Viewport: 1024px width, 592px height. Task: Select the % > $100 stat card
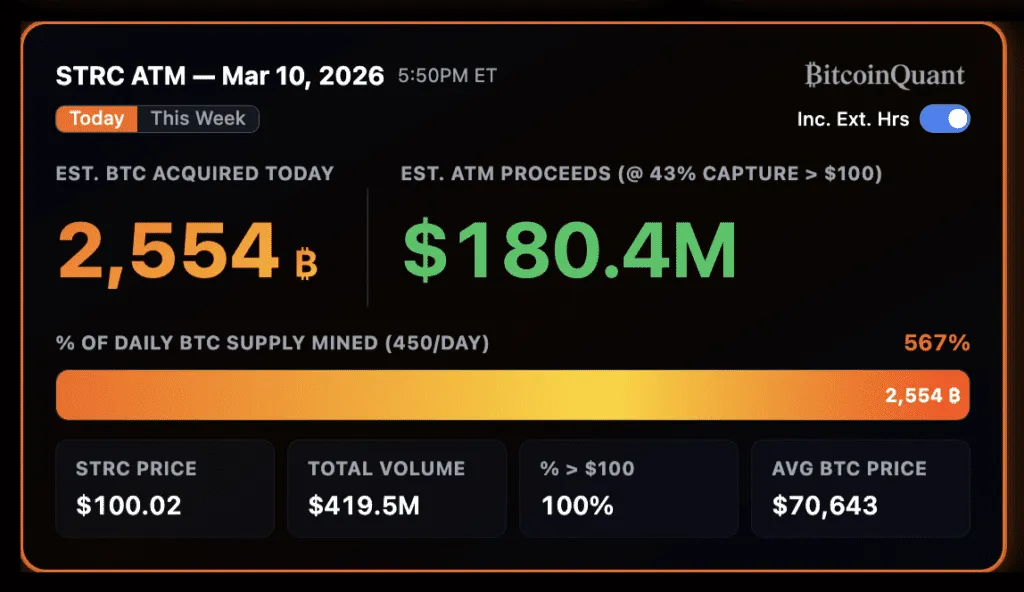coord(628,488)
